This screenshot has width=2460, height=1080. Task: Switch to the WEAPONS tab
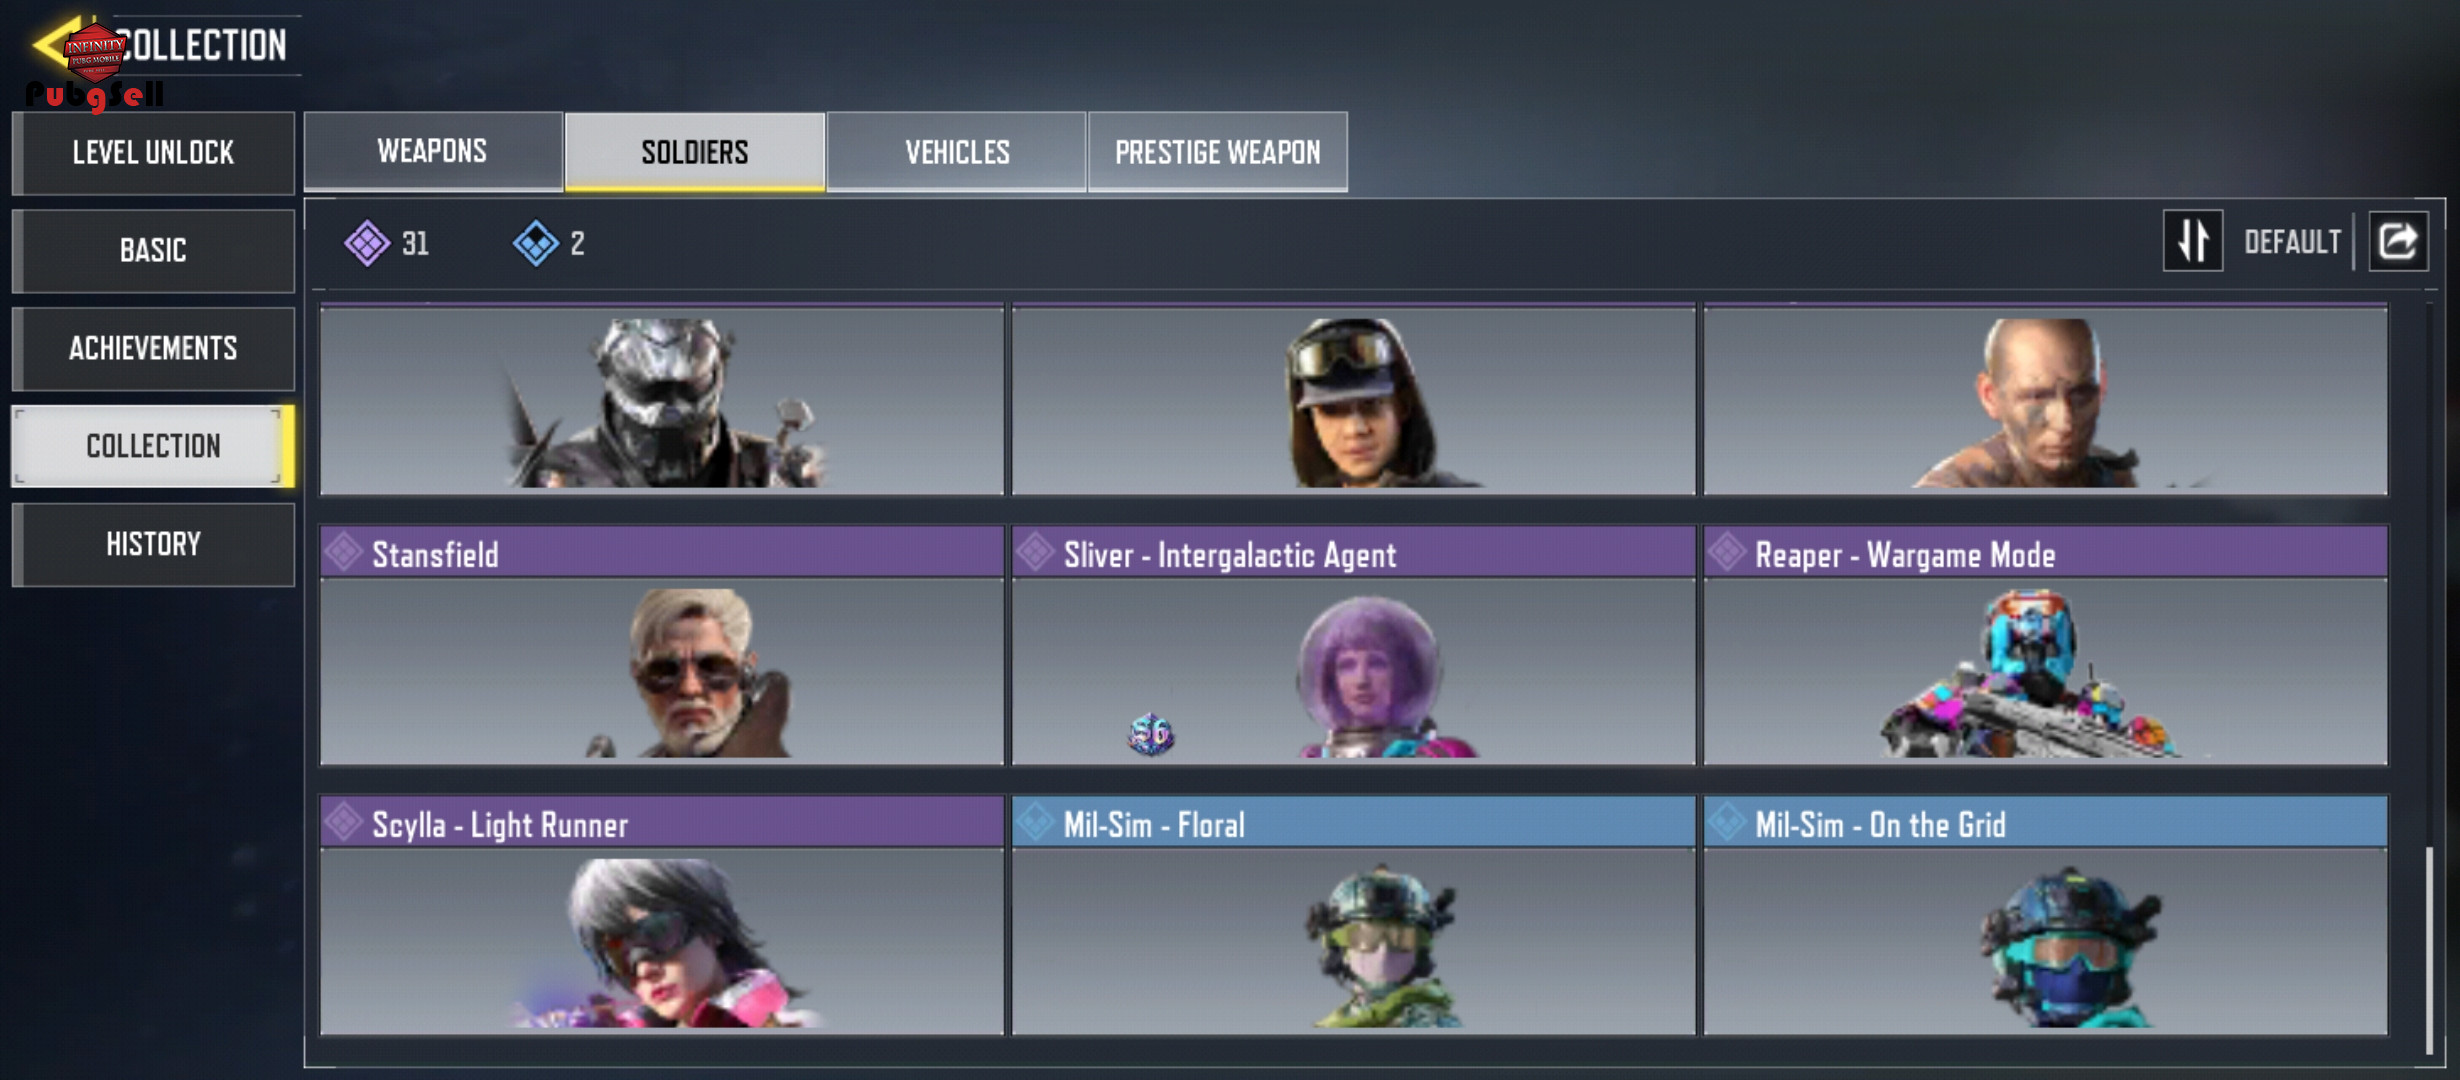(x=433, y=151)
